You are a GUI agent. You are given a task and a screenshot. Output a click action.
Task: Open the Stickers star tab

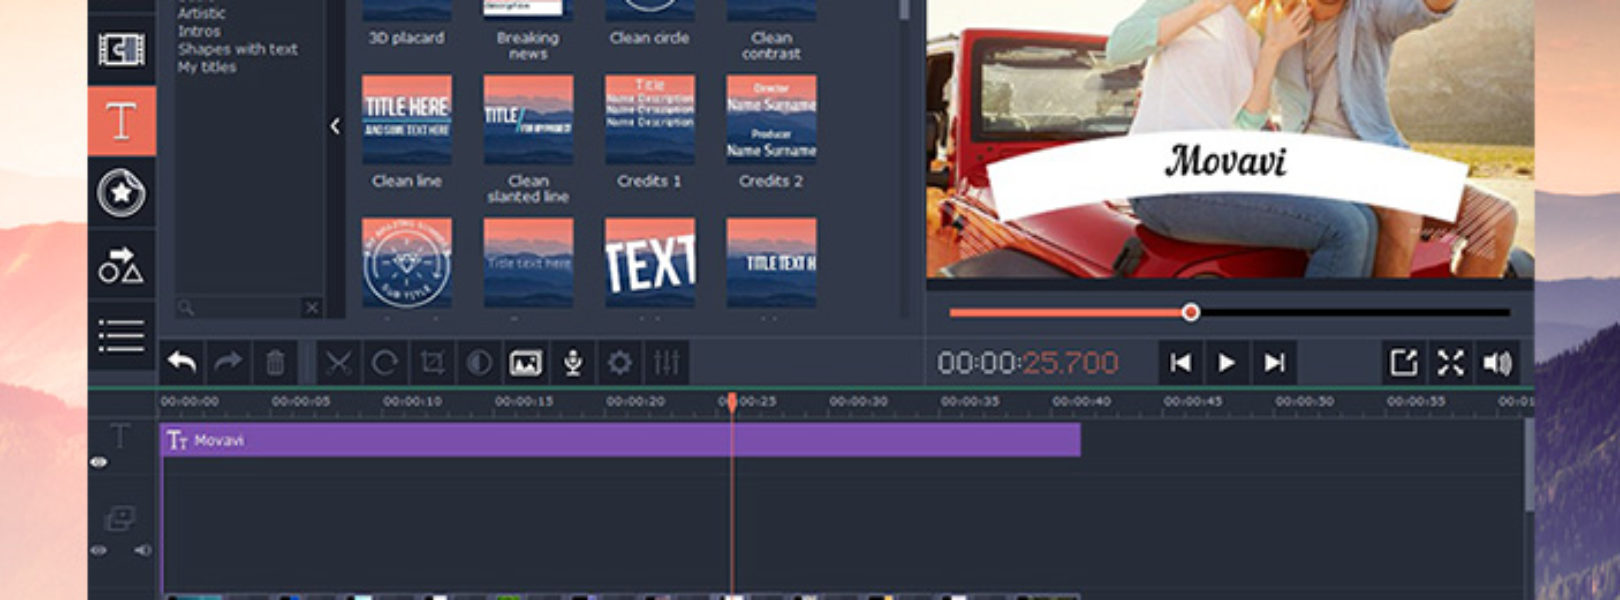tap(121, 192)
